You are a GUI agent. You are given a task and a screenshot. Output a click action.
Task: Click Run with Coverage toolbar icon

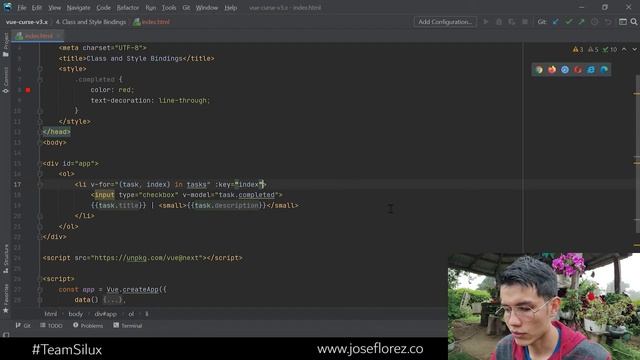click(x=512, y=22)
